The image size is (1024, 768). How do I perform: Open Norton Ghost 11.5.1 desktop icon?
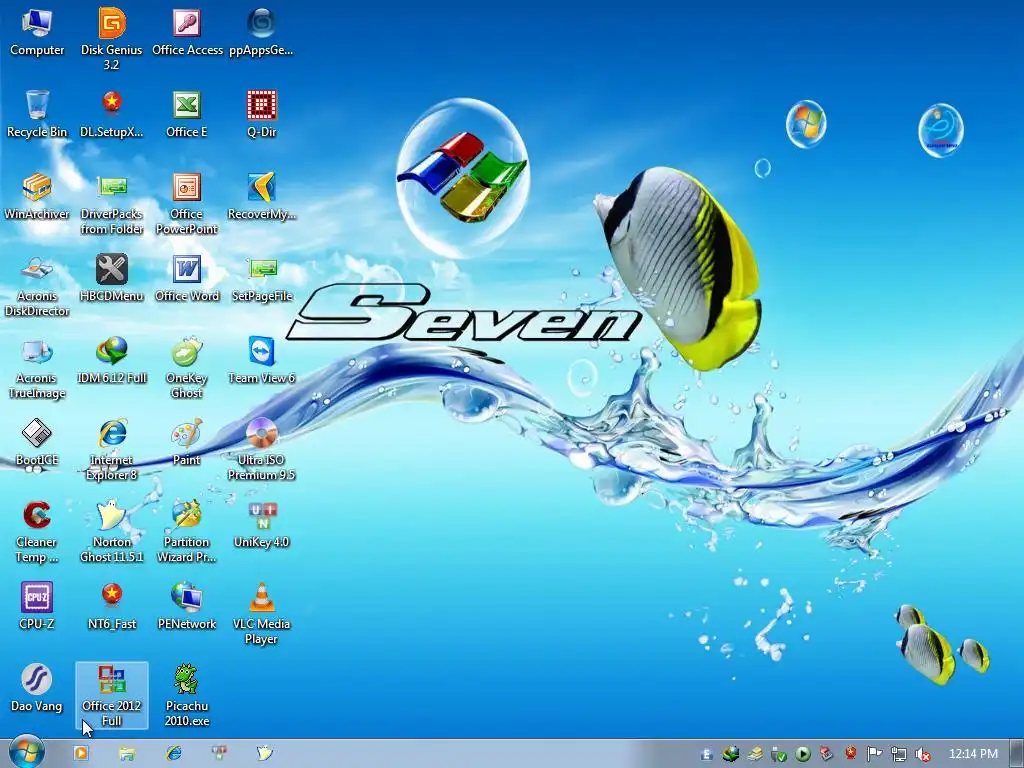[112, 532]
